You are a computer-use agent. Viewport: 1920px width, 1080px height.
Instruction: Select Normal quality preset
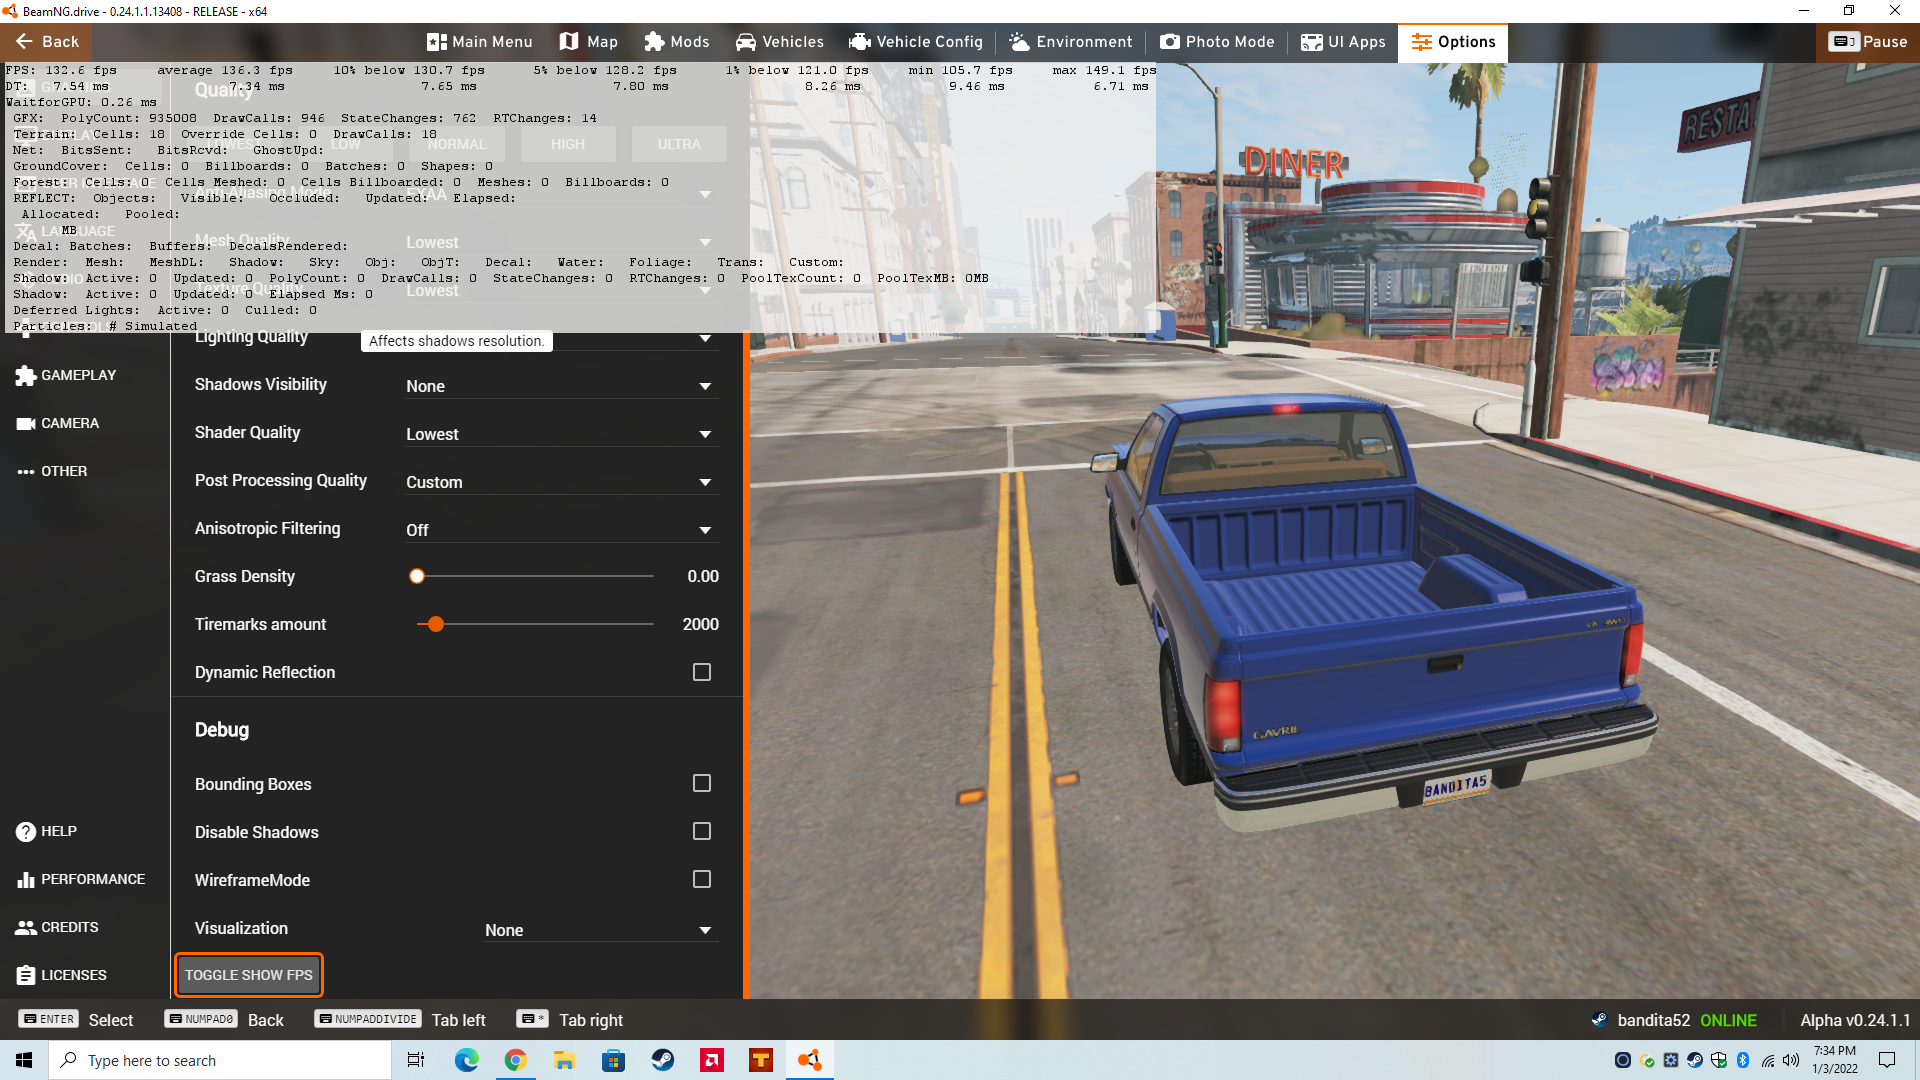[457, 144]
